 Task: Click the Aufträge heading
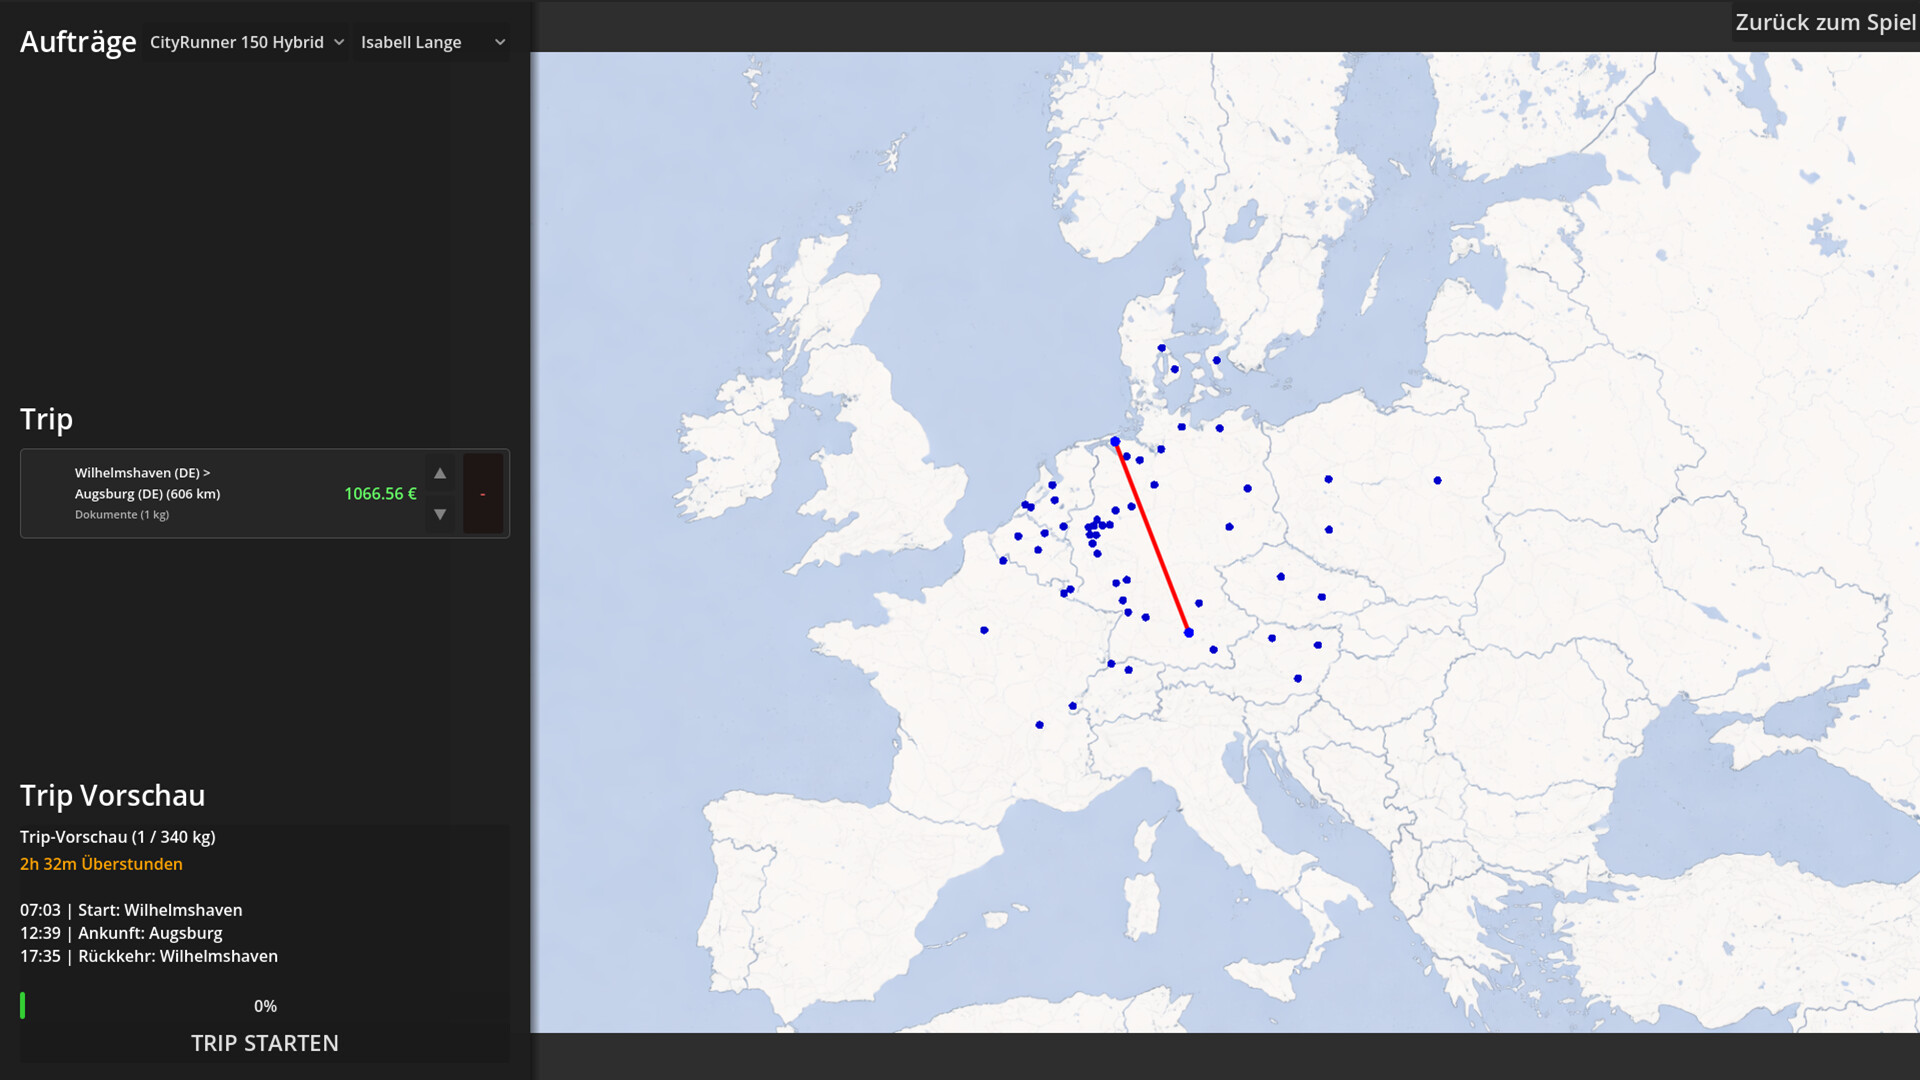[x=77, y=42]
